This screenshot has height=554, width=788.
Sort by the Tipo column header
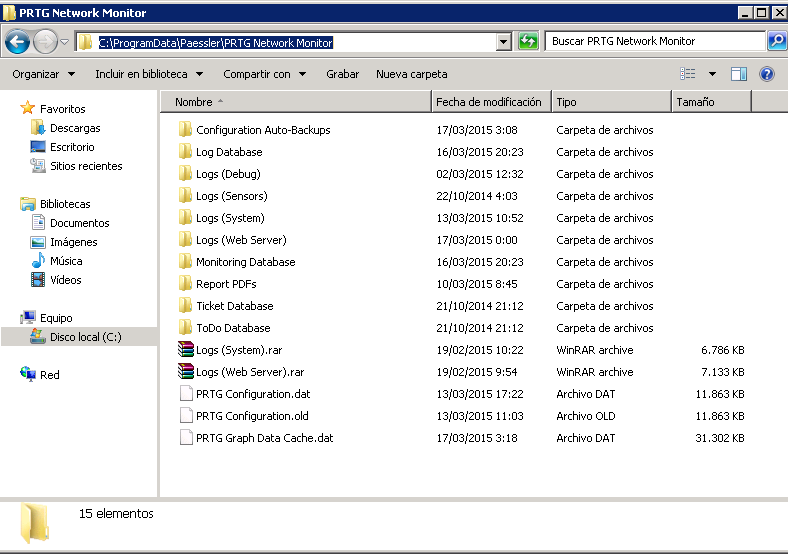coord(612,102)
